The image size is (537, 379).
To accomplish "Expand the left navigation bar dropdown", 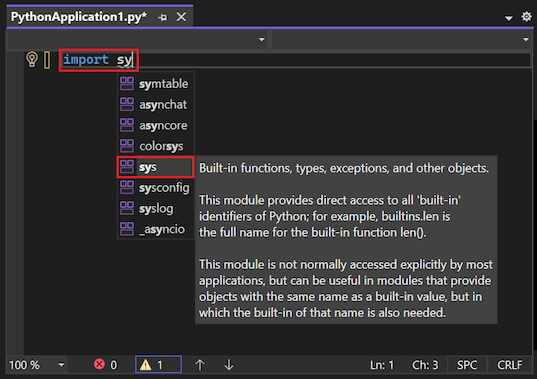I will [x=262, y=39].
